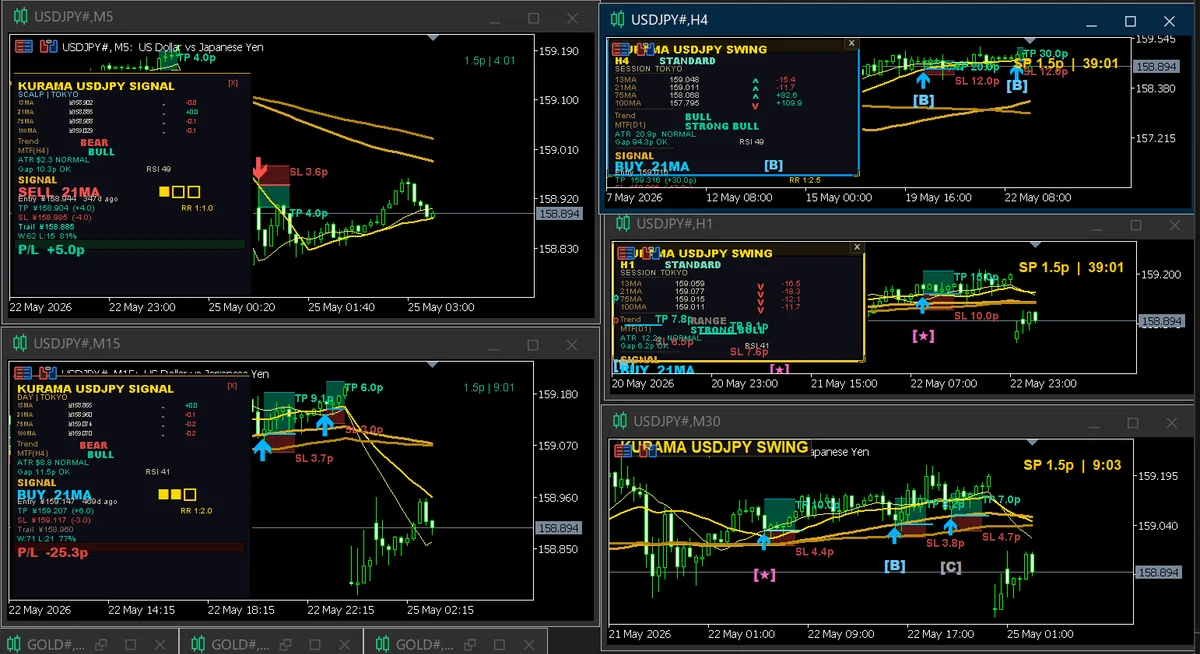This screenshot has height=654, width=1200.
Task: Click candlestick icon in USDJPY#,H4 title bar
Action: tap(619, 19)
